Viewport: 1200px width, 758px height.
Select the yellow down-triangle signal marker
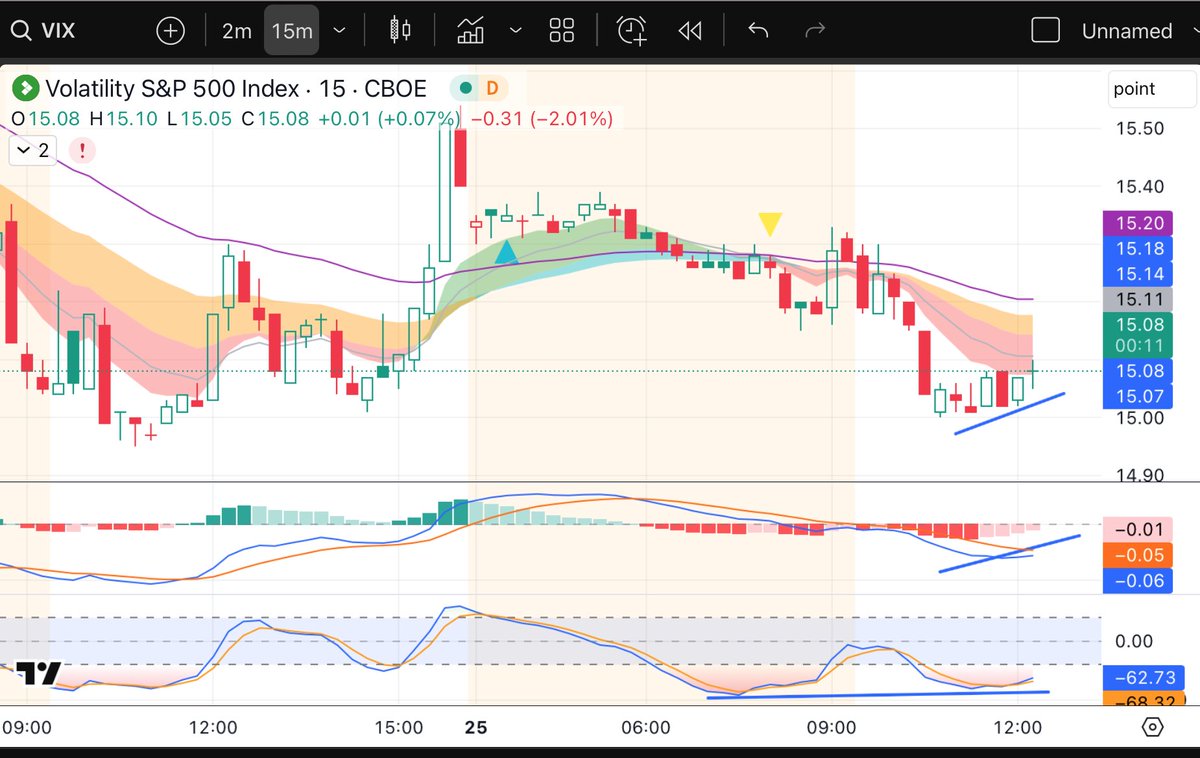pyautogui.click(x=769, y=223)
